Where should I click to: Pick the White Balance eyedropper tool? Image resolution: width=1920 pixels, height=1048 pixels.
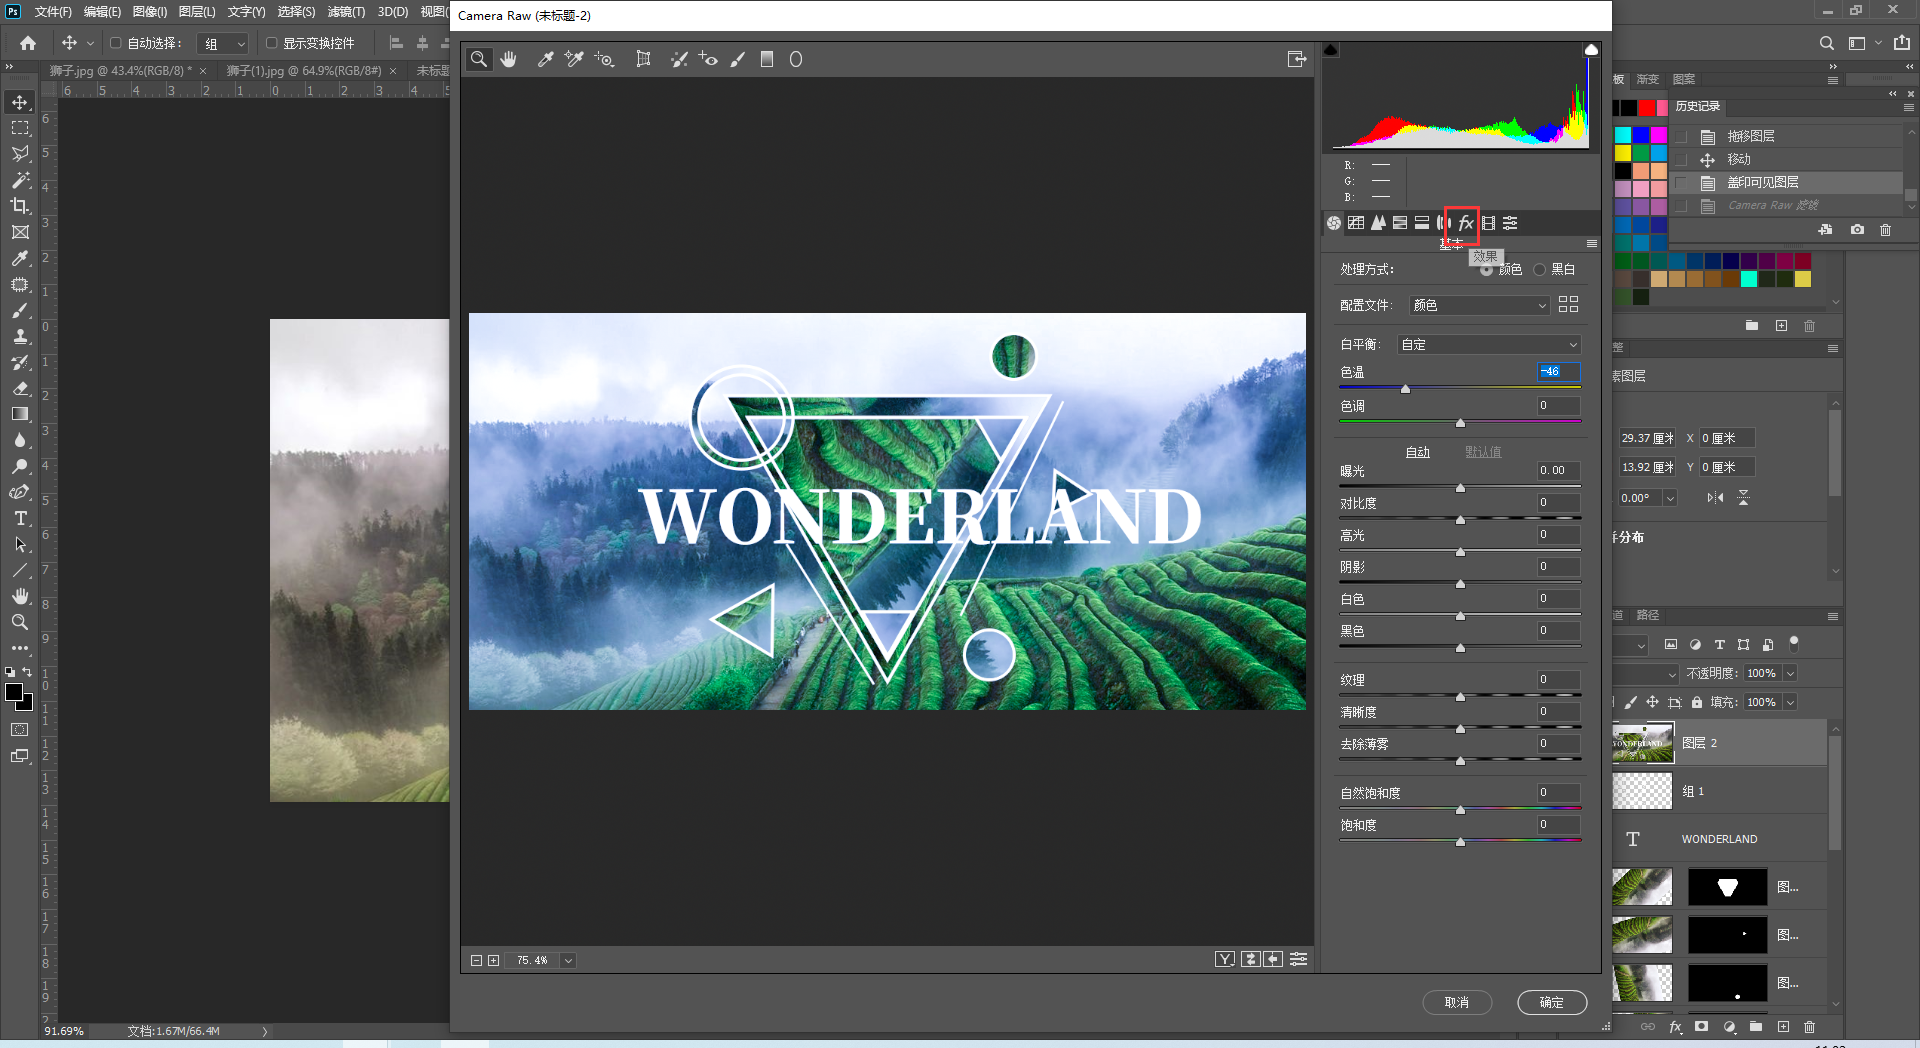tap(545, 59)
